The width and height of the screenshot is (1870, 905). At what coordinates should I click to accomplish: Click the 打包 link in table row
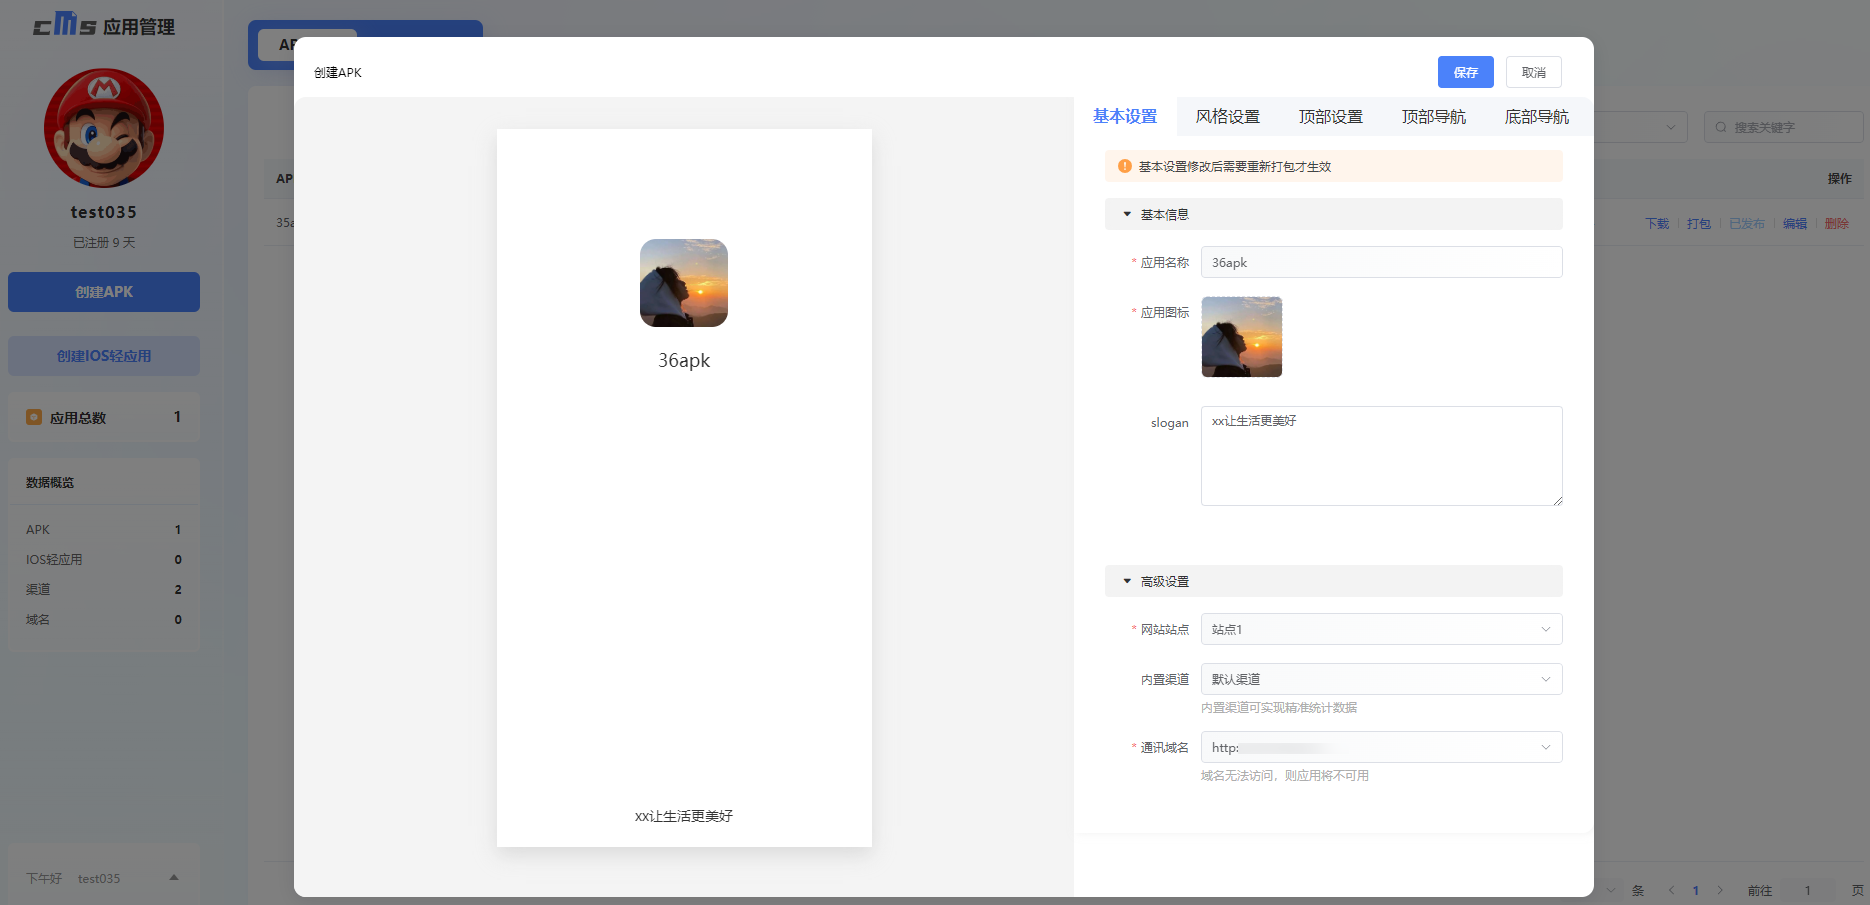[x=1699, y=223]
